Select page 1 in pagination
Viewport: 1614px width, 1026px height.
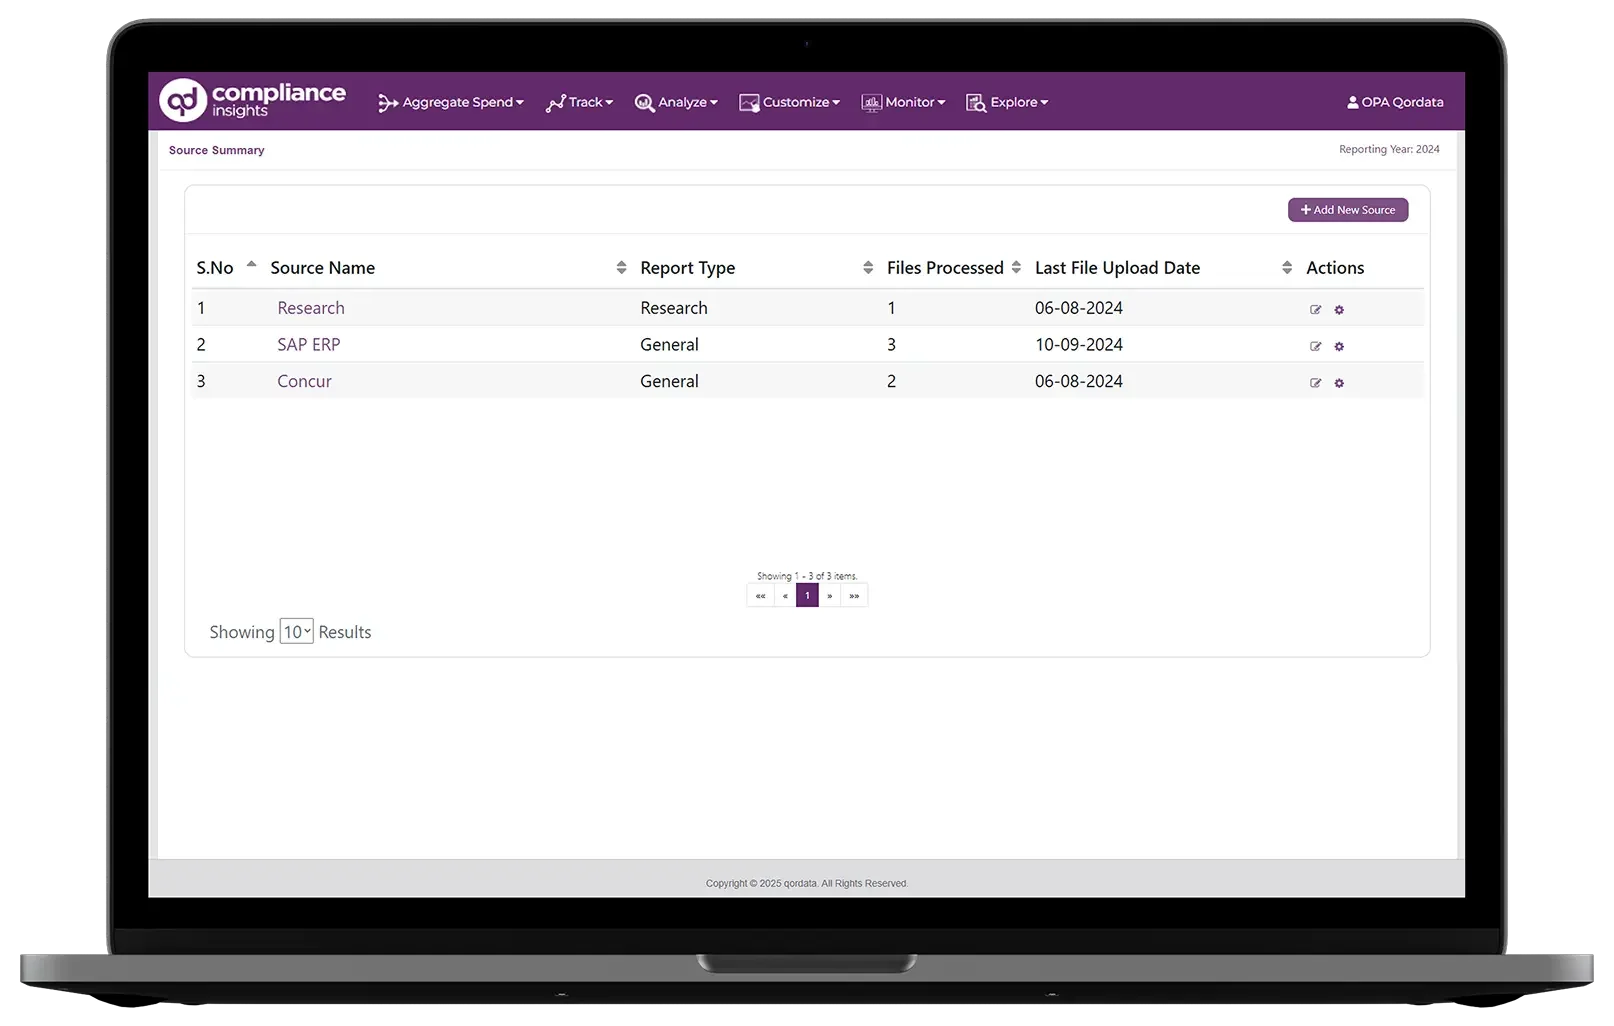tap(807, 596)
